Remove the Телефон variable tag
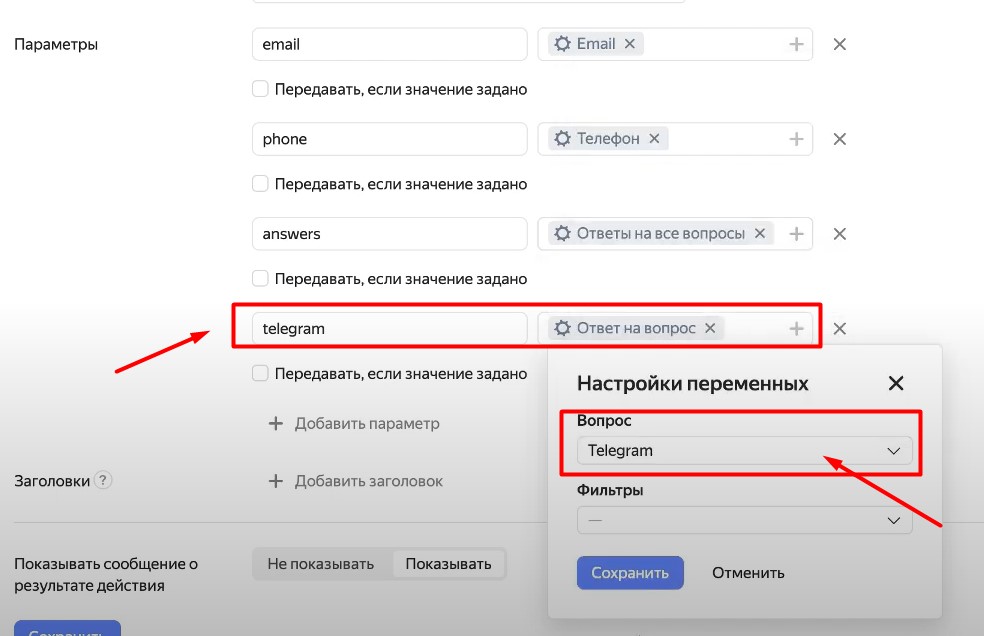The width and height of the screenshot is (984, 636). 654,139
